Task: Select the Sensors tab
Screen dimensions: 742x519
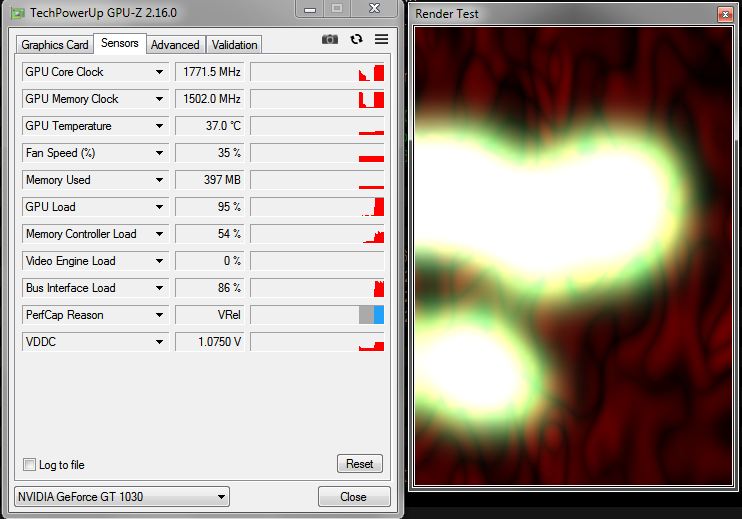Action: pyautogui.click(x=120, y=43)
